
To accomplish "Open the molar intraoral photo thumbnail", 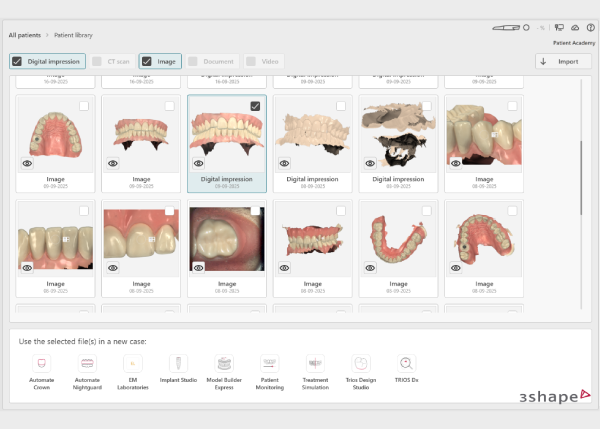I will pyautogui.click(x=227, y=239).
